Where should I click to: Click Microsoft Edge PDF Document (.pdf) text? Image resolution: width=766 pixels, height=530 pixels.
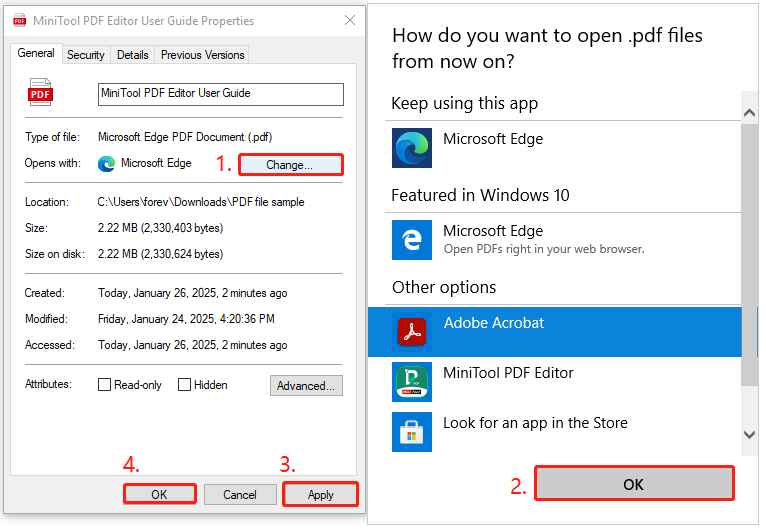[185, 137]
